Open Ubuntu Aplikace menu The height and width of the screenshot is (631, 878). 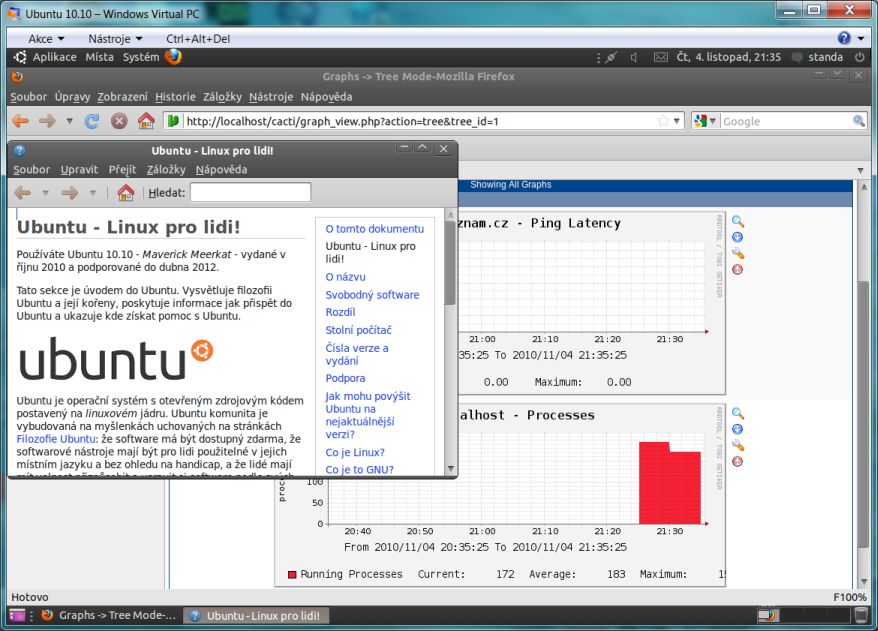[x=54, y=57]
